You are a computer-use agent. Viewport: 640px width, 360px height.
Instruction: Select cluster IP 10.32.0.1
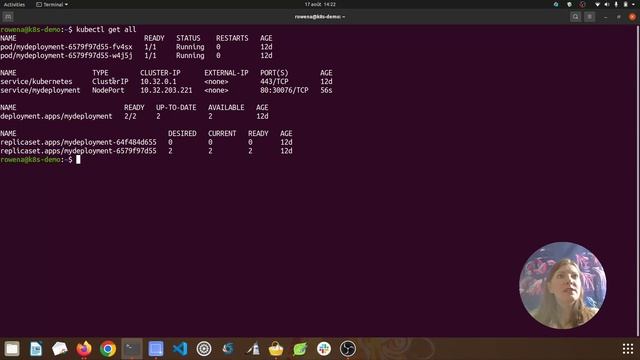point(158,82)
